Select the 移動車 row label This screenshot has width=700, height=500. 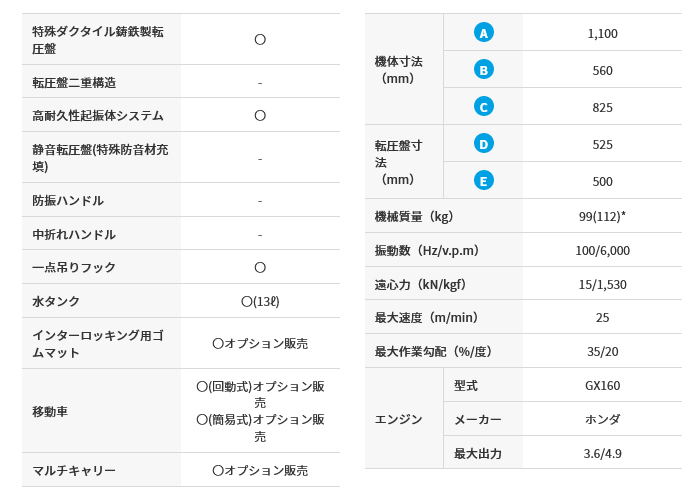point(50,411)
